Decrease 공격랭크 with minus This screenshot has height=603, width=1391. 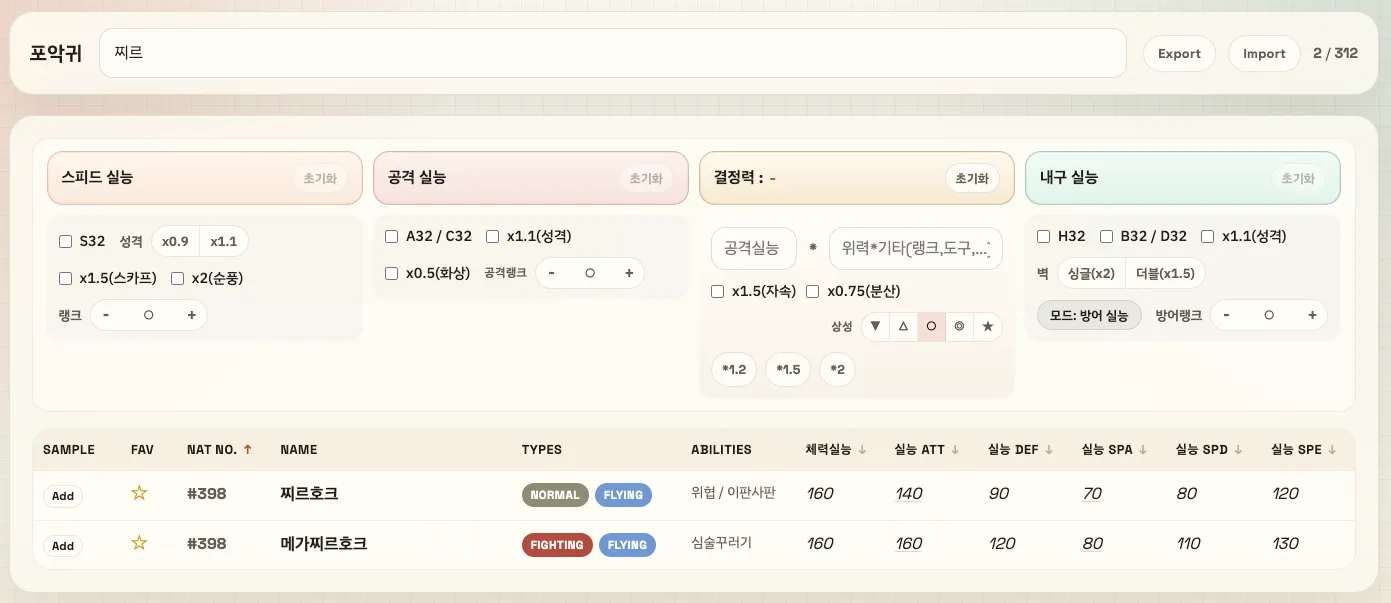pyautogui.click(x=552, y=273)
